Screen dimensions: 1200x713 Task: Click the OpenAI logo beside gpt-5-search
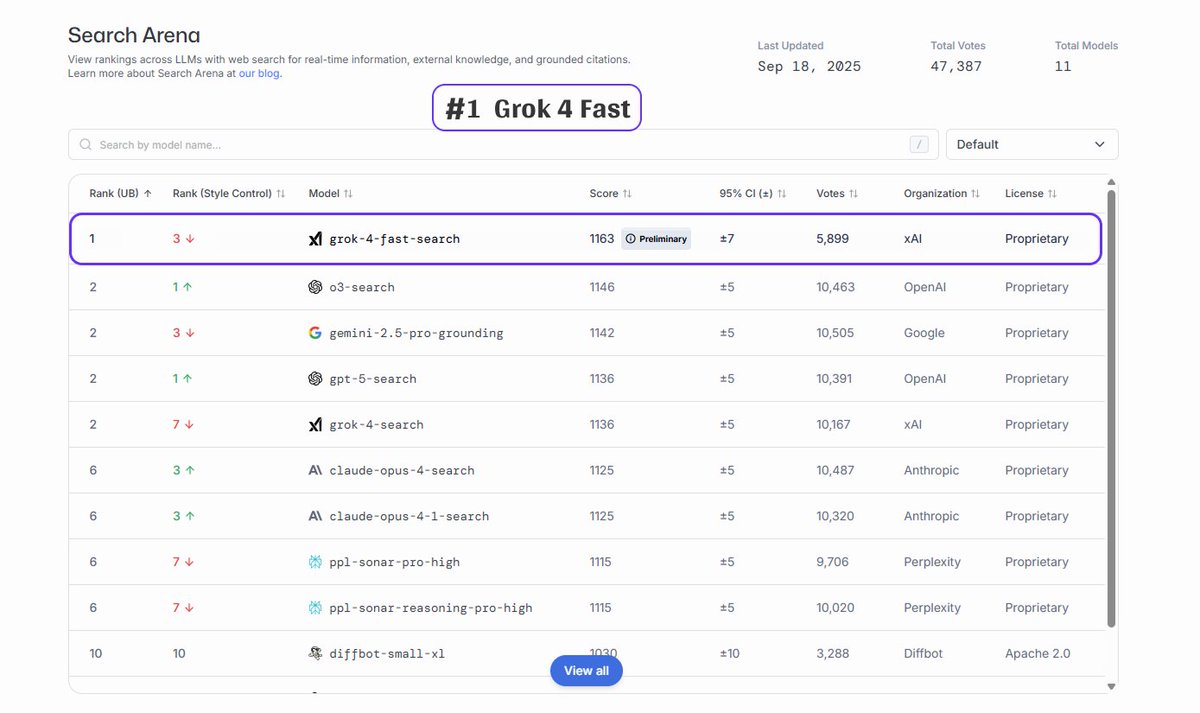(x=315, y=379)
